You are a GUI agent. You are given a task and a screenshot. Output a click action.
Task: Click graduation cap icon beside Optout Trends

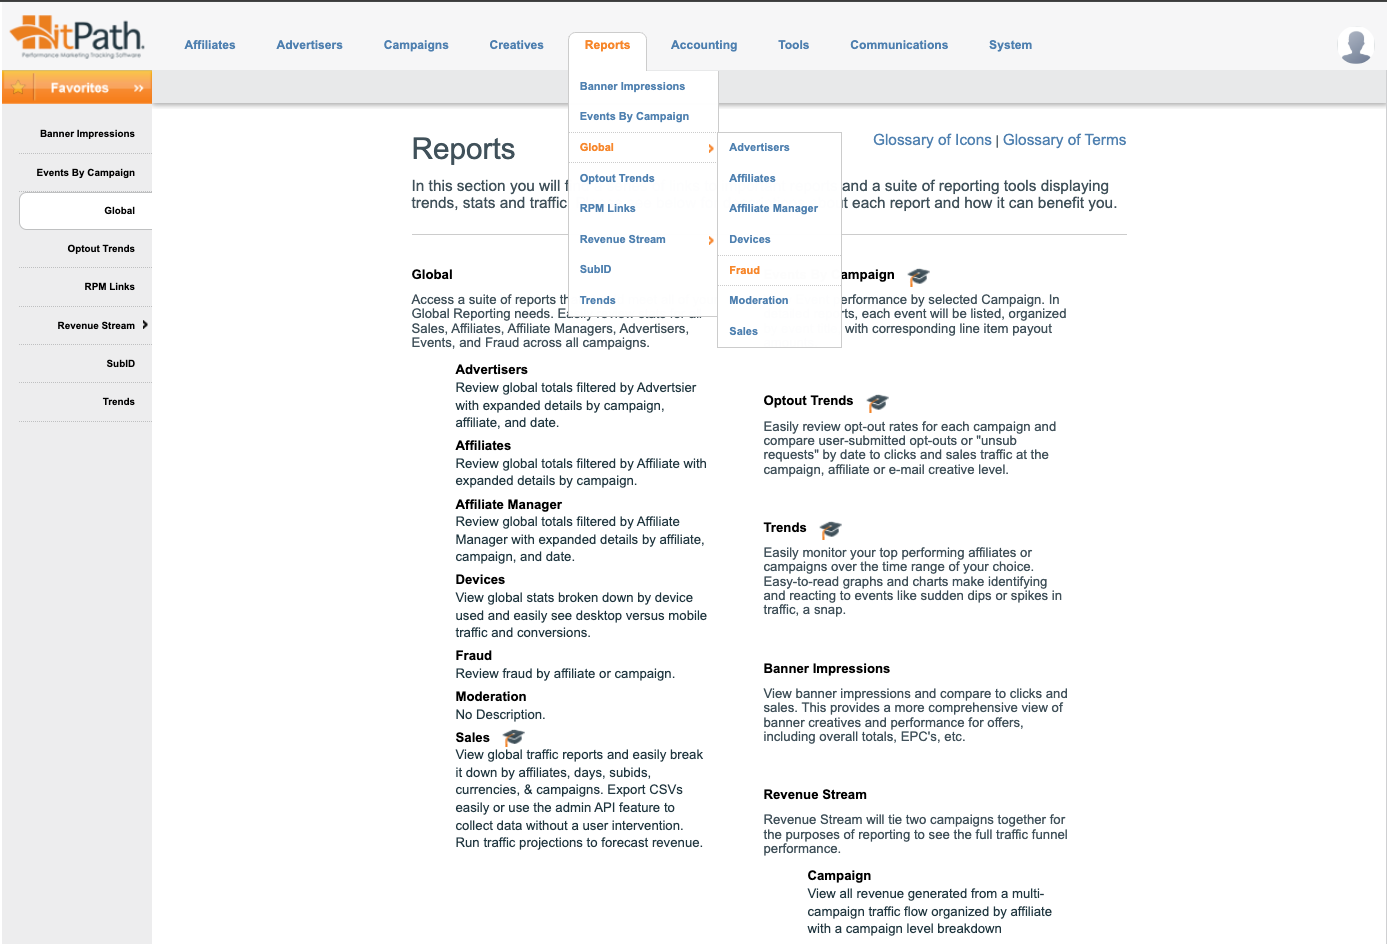coord(877,402)
